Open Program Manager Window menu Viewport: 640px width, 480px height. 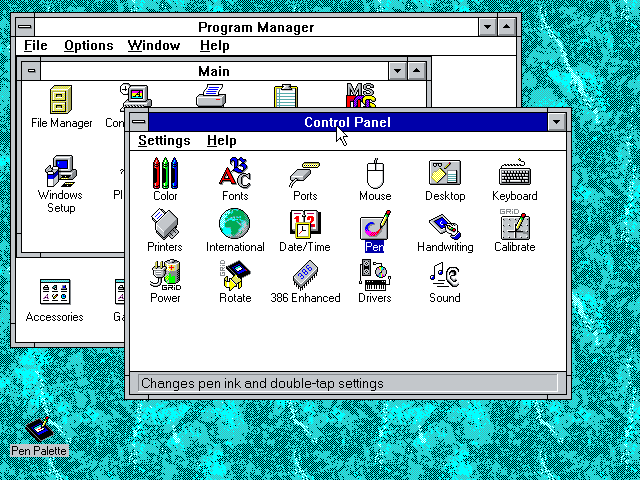[154, 45]
